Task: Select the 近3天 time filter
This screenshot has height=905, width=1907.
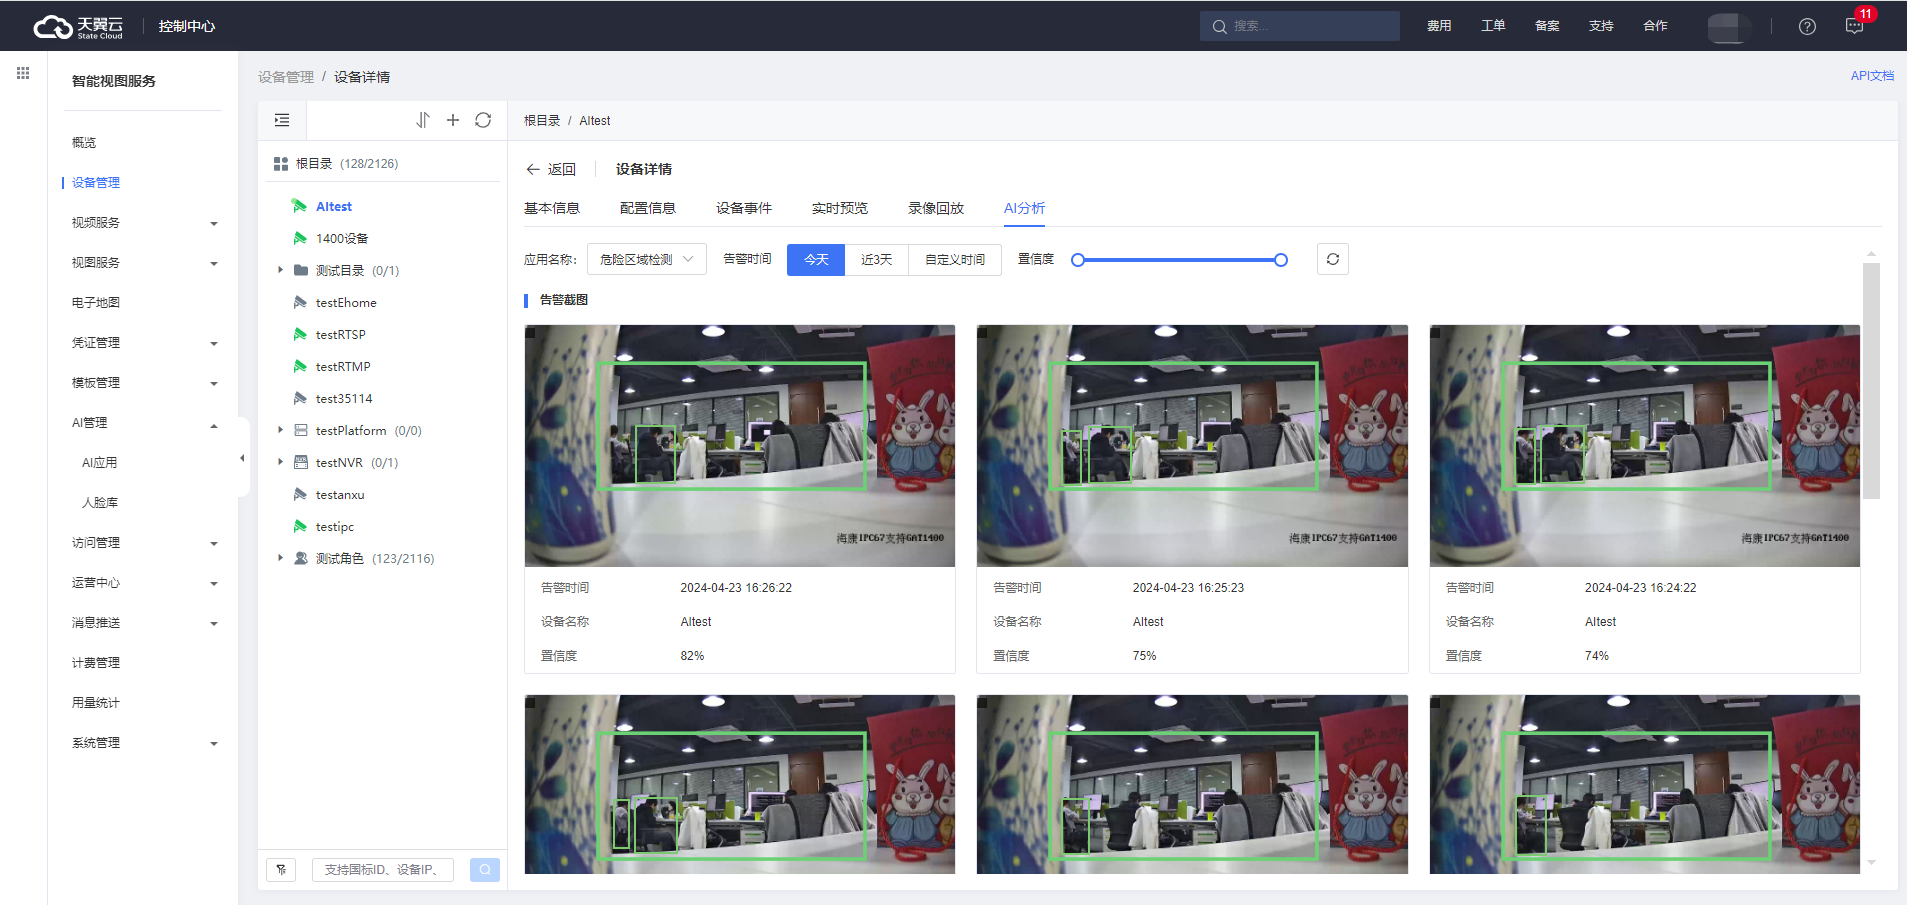Action: [x=877, y=259]
